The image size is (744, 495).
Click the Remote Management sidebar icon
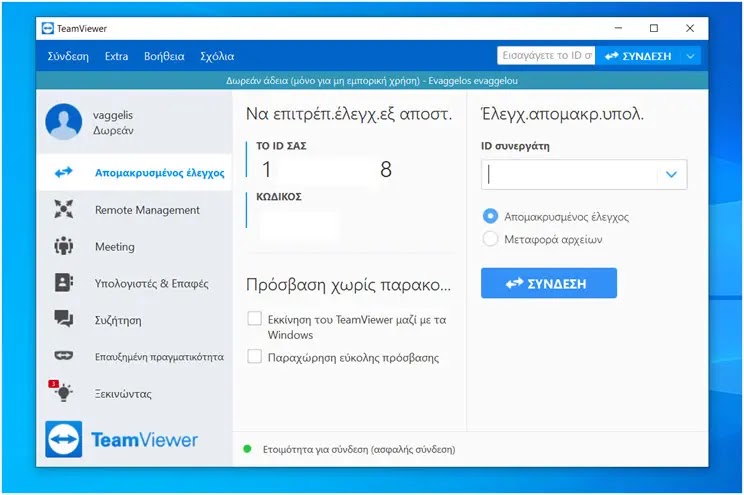point(64,209)
